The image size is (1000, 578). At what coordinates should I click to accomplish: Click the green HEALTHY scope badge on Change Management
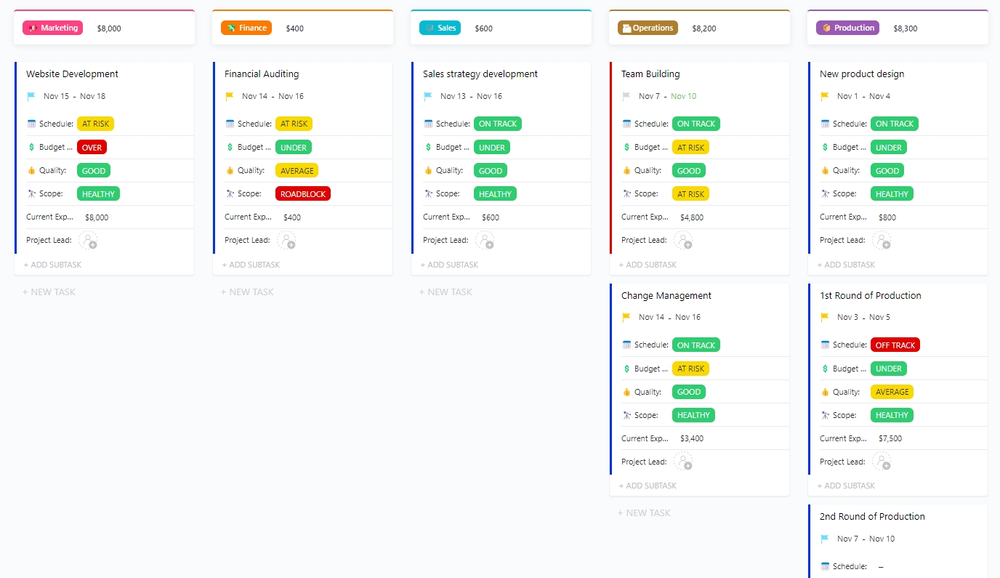point(693,414)
